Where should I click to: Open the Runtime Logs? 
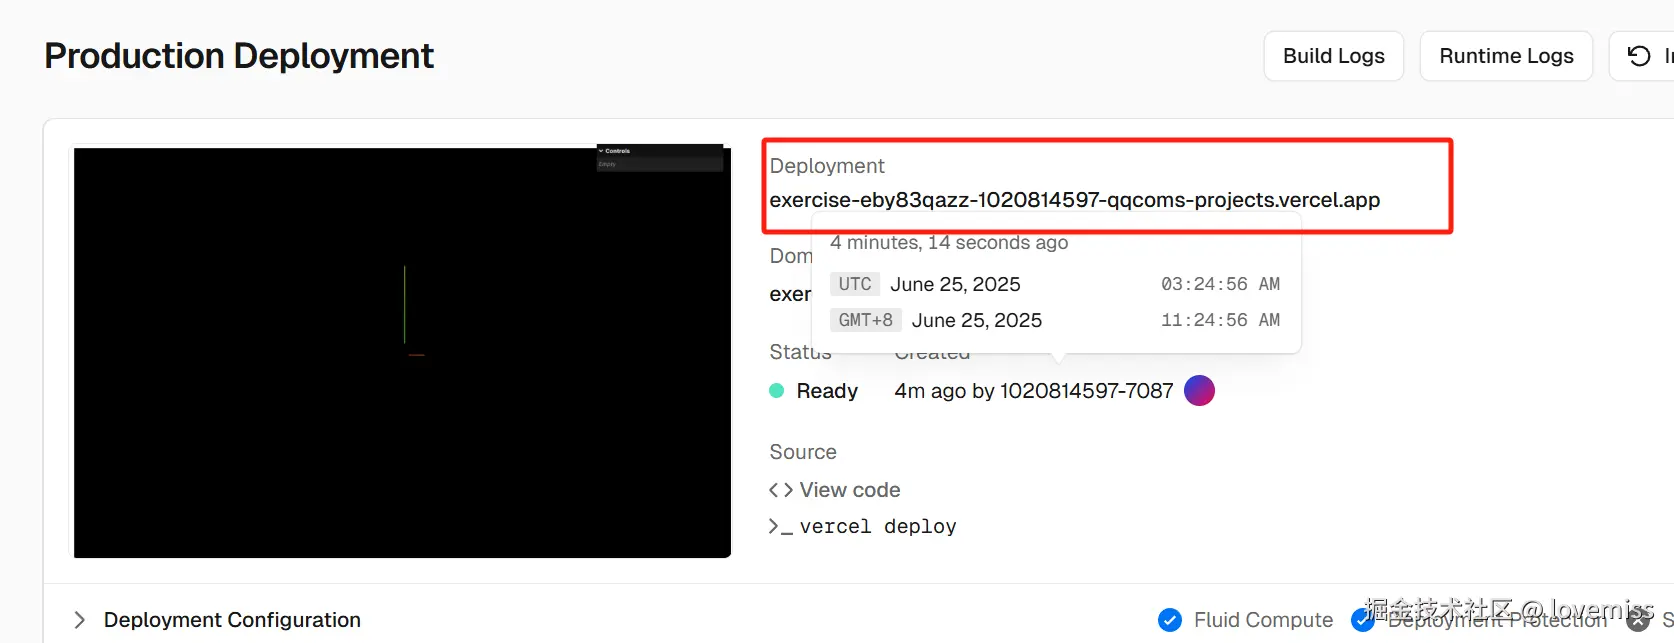coord(1506,56)
